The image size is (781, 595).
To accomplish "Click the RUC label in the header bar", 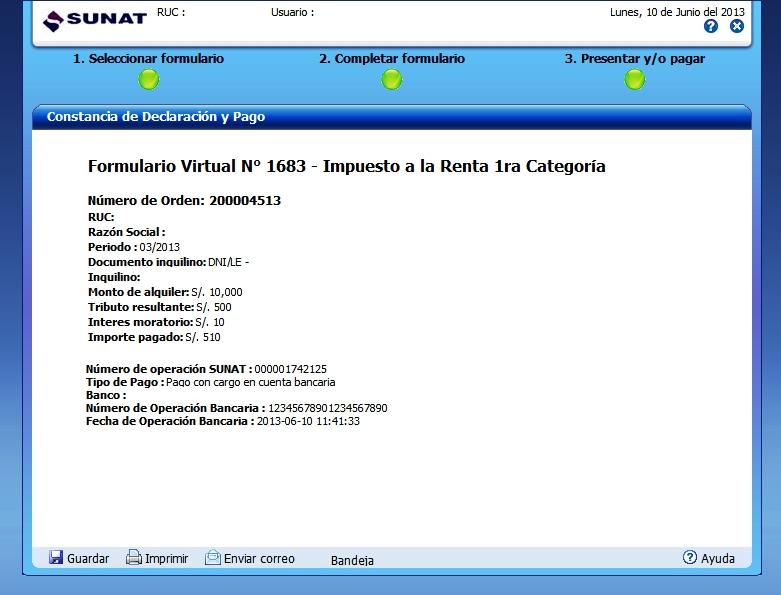I will (x=171, y=12).
